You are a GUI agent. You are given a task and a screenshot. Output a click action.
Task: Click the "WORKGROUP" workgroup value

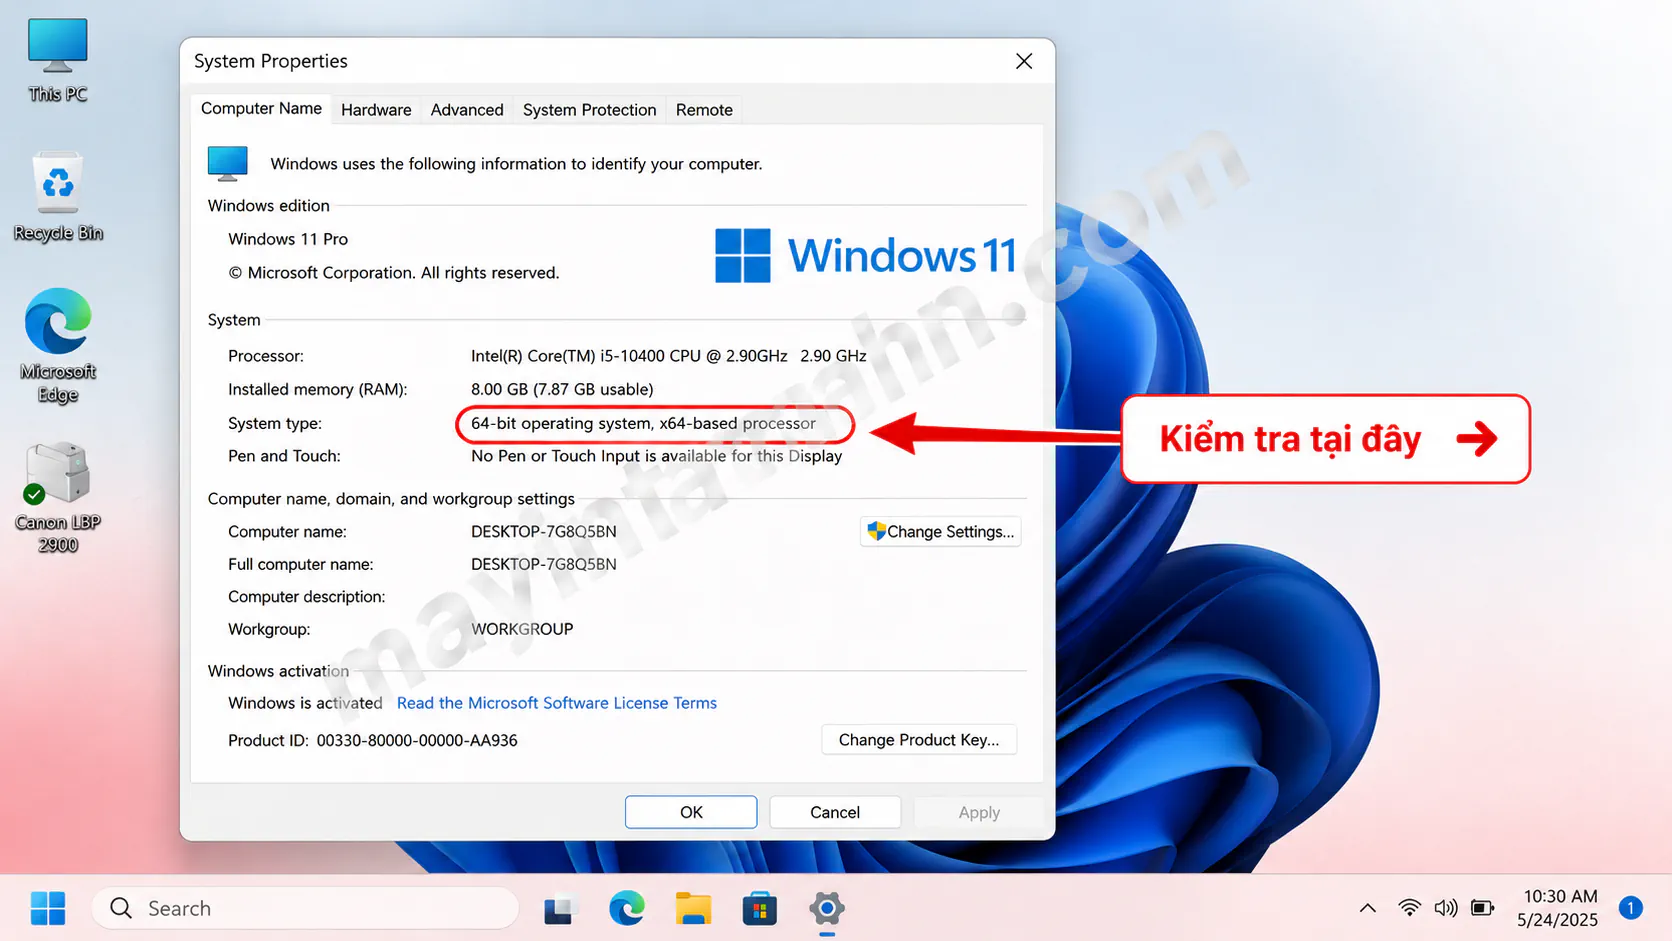click(x=522, y=629)
